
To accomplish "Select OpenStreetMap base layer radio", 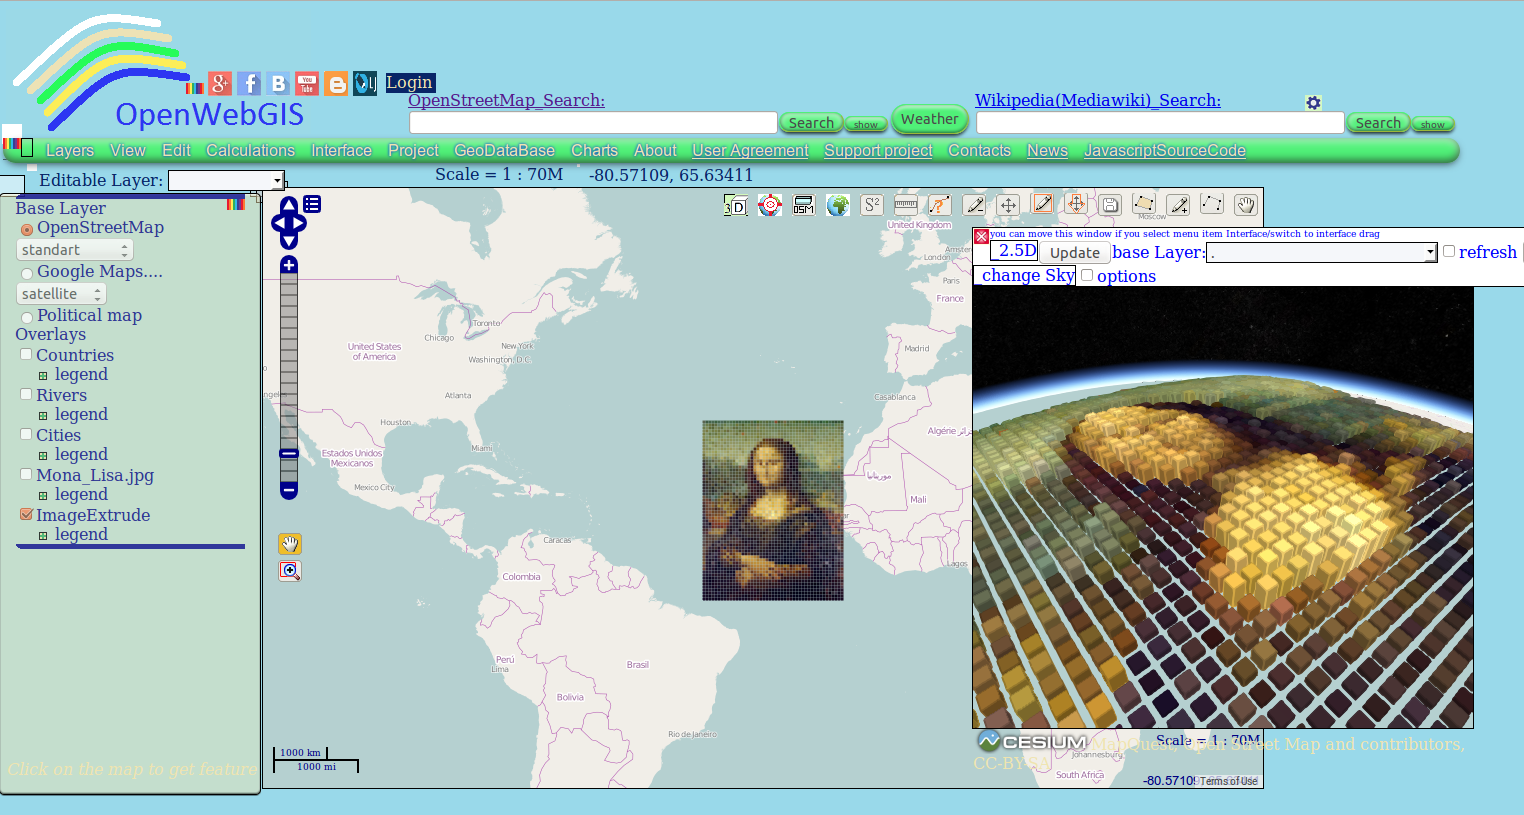I will click(27, 230).
